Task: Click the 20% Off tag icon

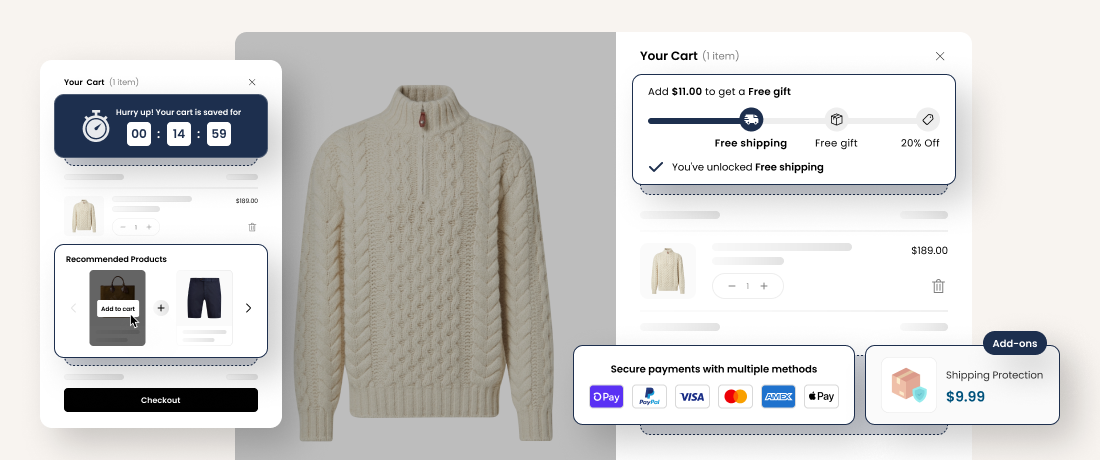Action: coord(927,120)
